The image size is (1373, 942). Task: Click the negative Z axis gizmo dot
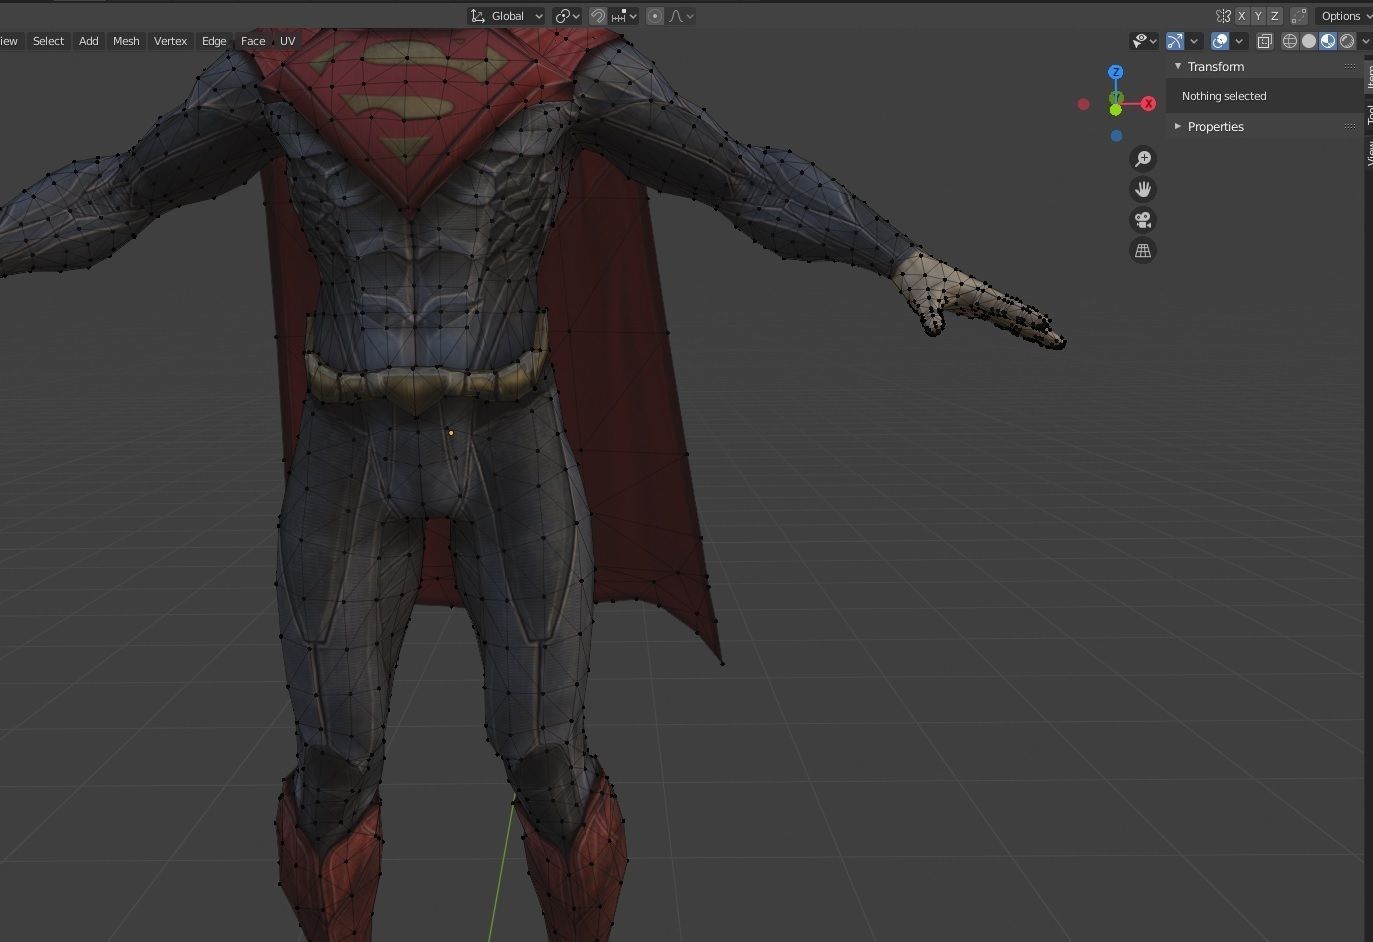1116,136
